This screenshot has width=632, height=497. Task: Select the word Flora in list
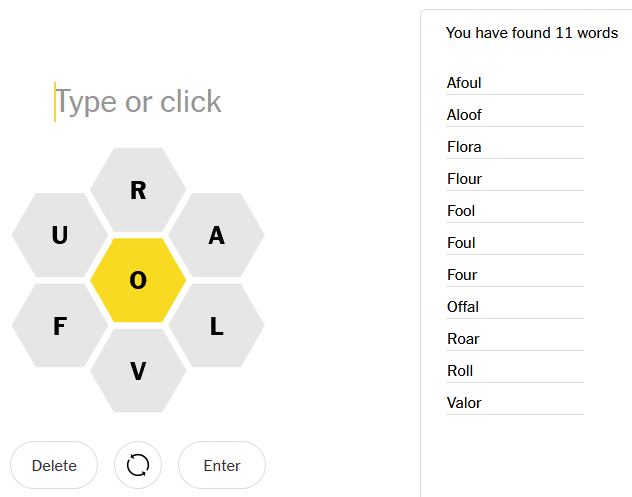[x=464, y=147]
